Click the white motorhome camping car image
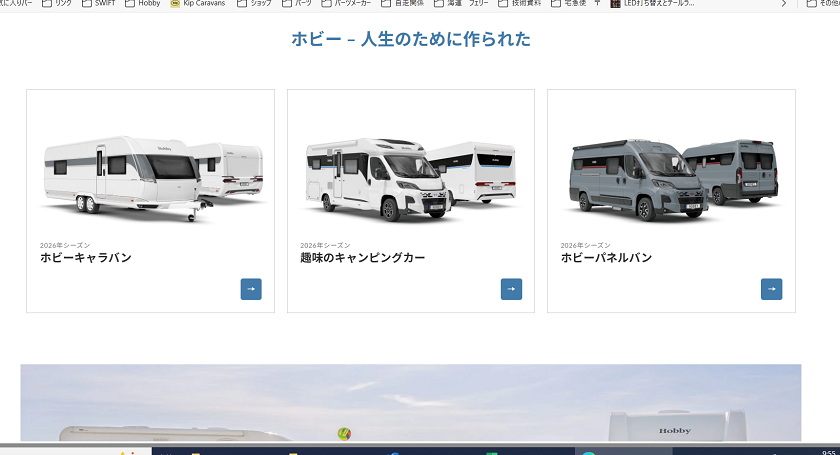 point(411,180)
